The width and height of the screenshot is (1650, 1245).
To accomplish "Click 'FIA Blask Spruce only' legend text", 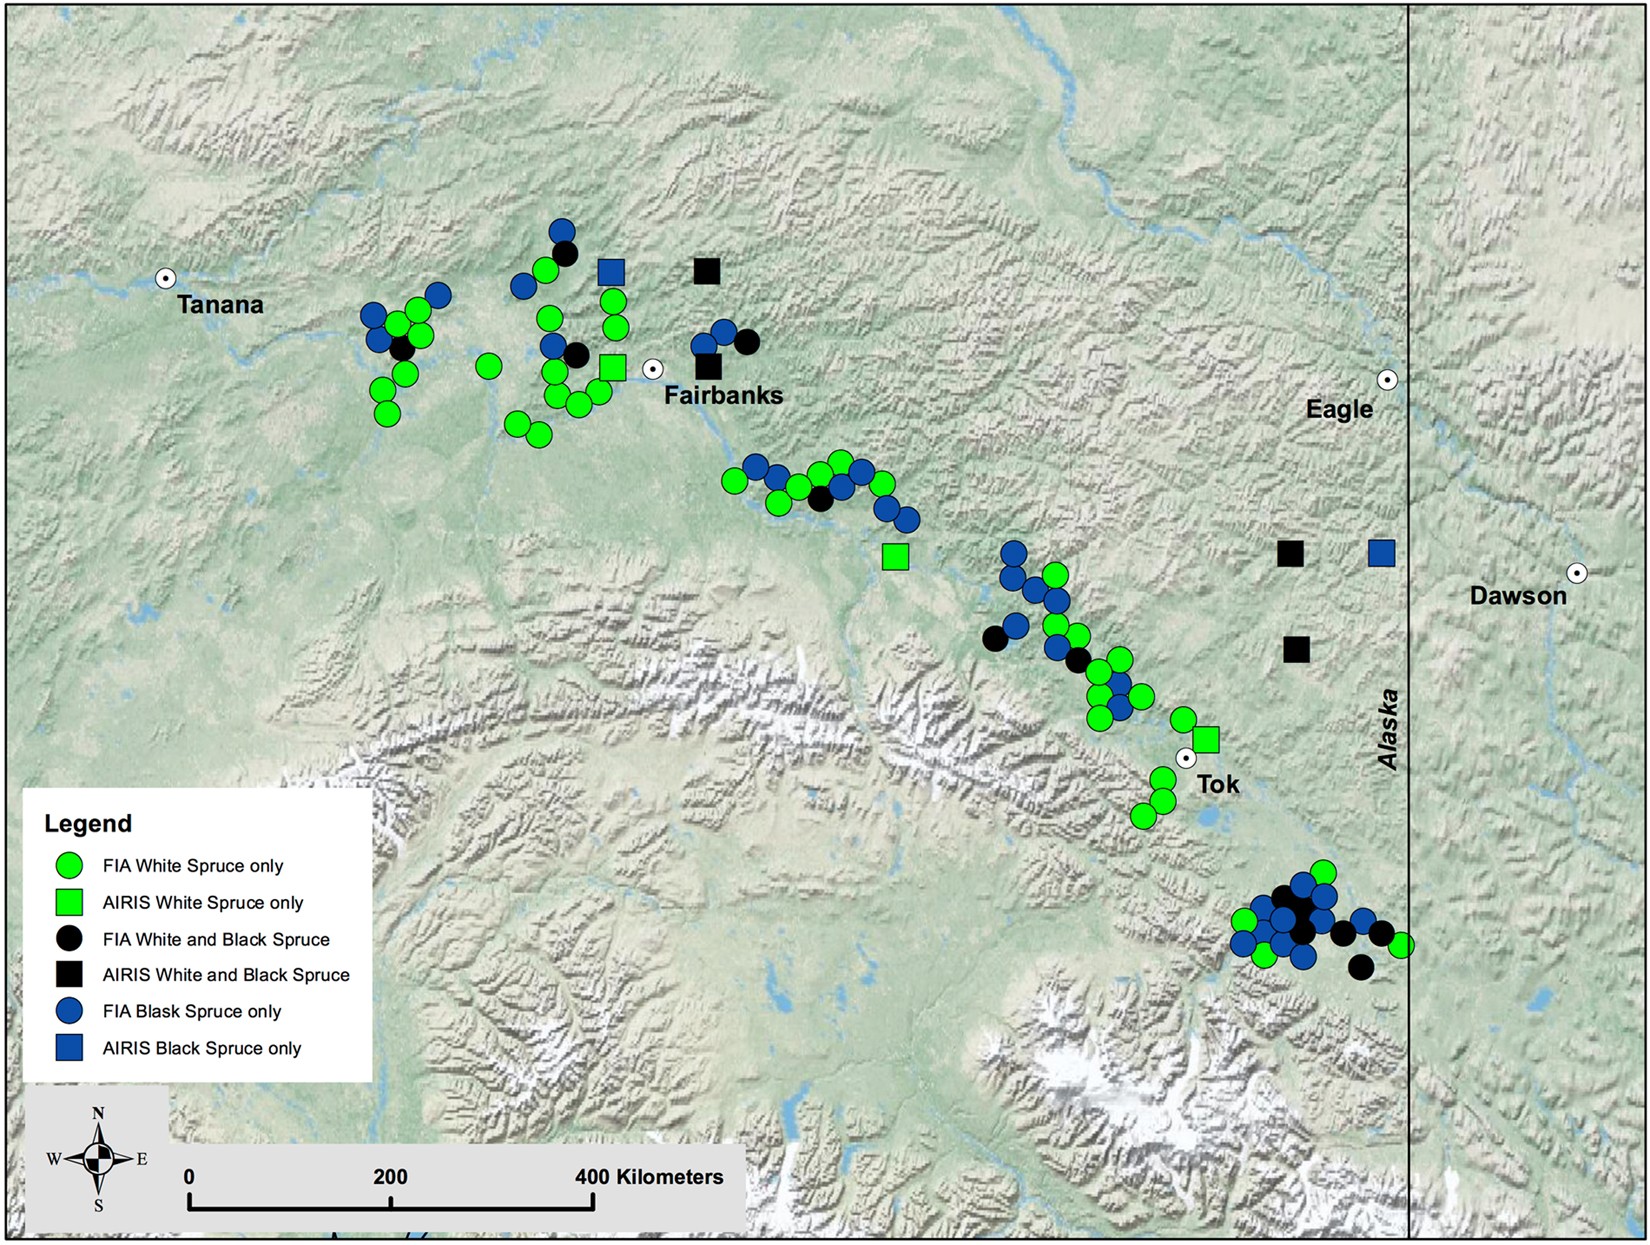I will click(192, 1012).
